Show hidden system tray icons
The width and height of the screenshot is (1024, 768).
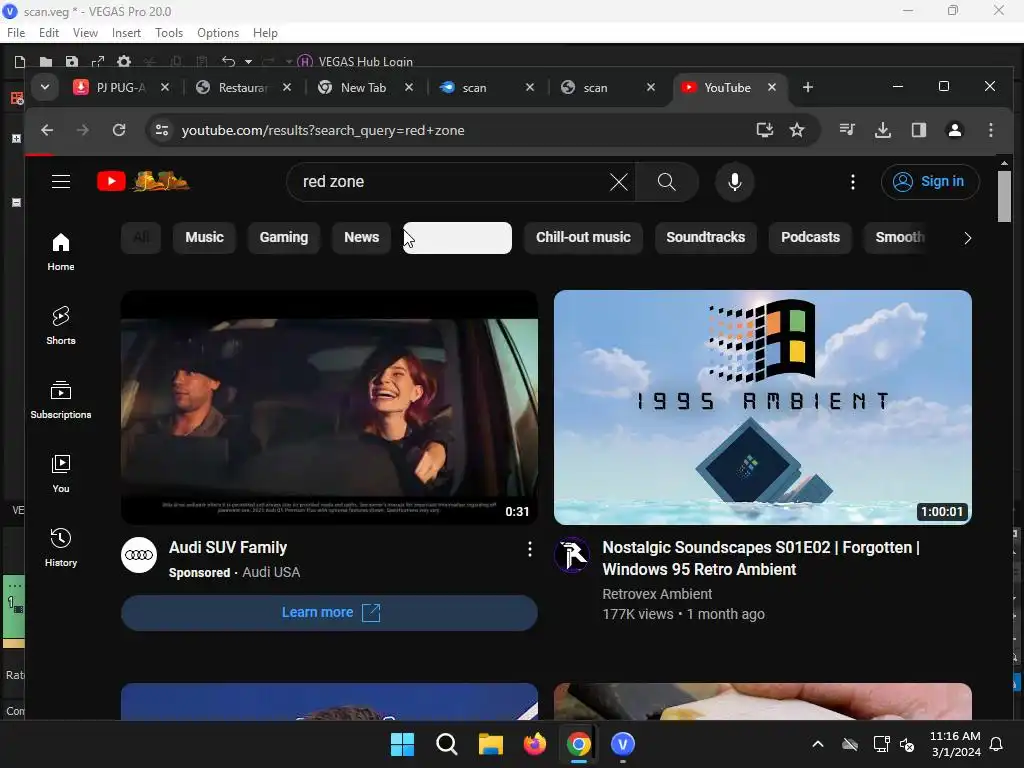[x=818, y=744]
